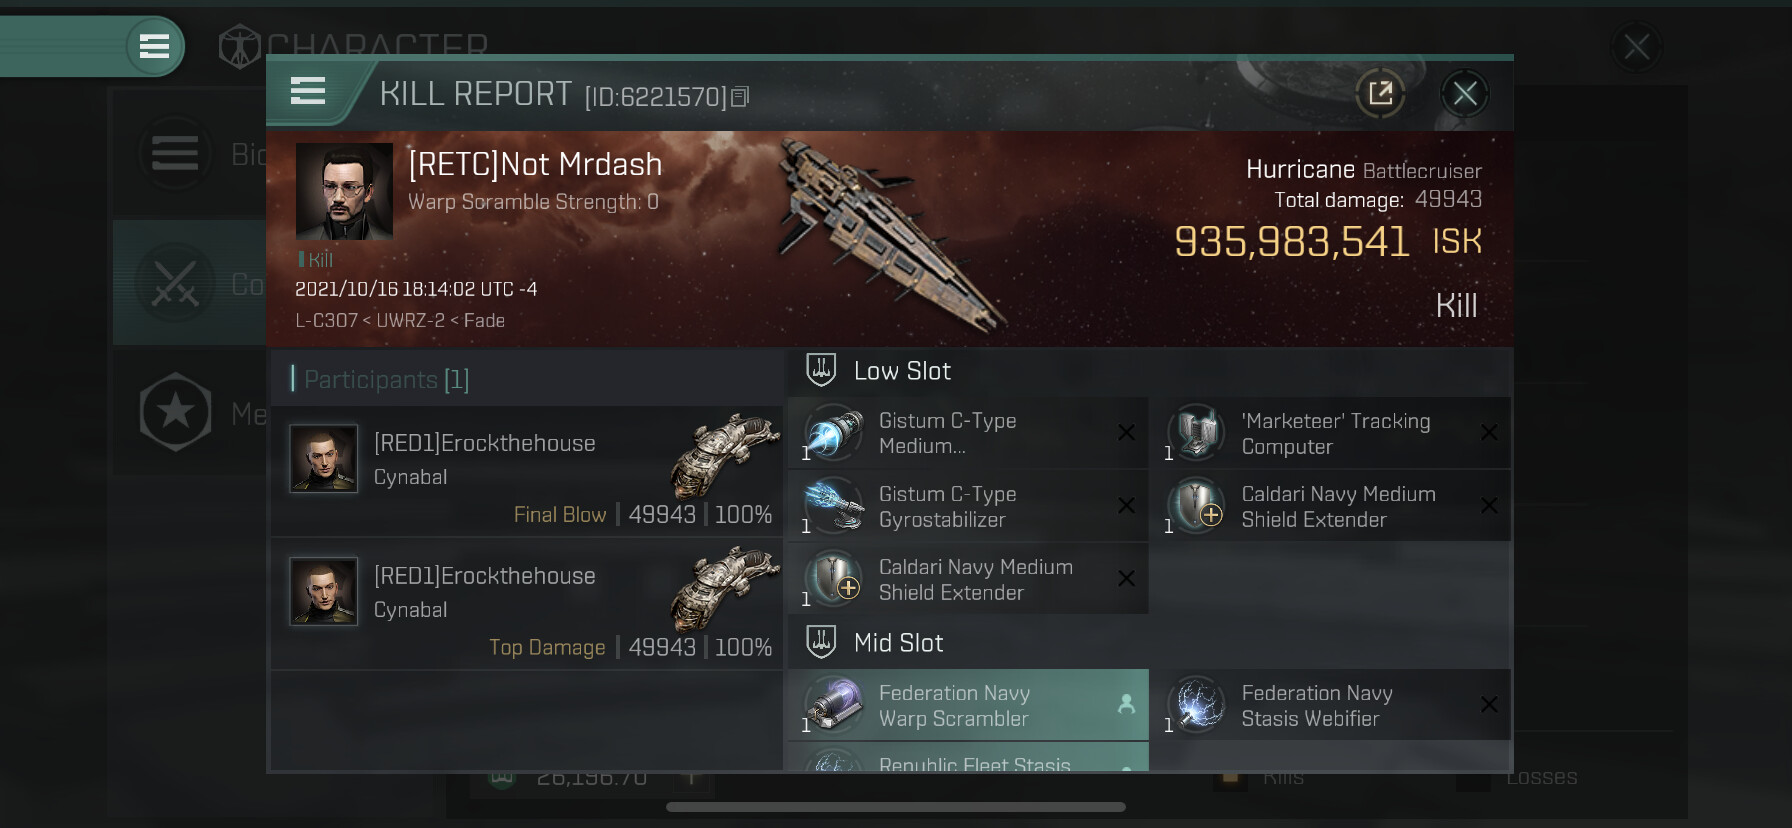
Task: Open the main menu button at top left
Action: point(154,46)
